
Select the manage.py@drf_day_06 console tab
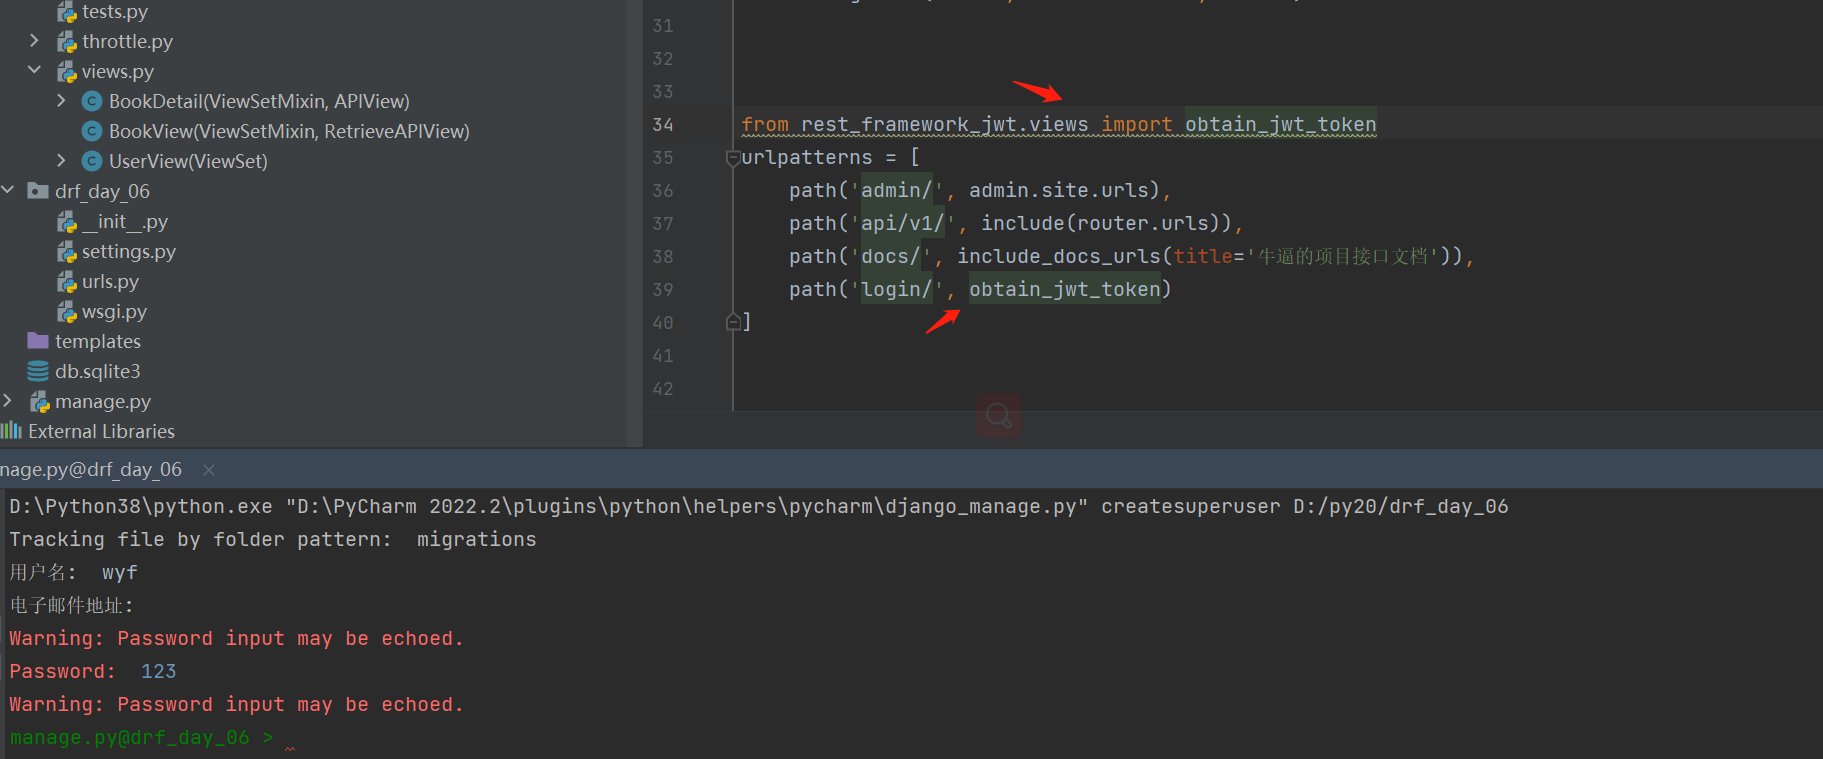tap(91, 469)
